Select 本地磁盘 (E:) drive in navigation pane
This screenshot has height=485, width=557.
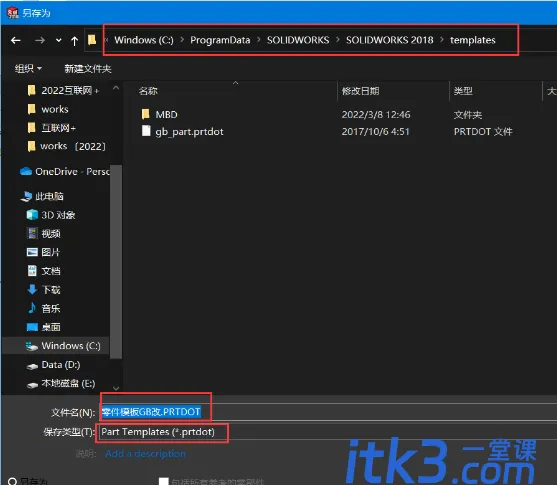click(61, 384)
